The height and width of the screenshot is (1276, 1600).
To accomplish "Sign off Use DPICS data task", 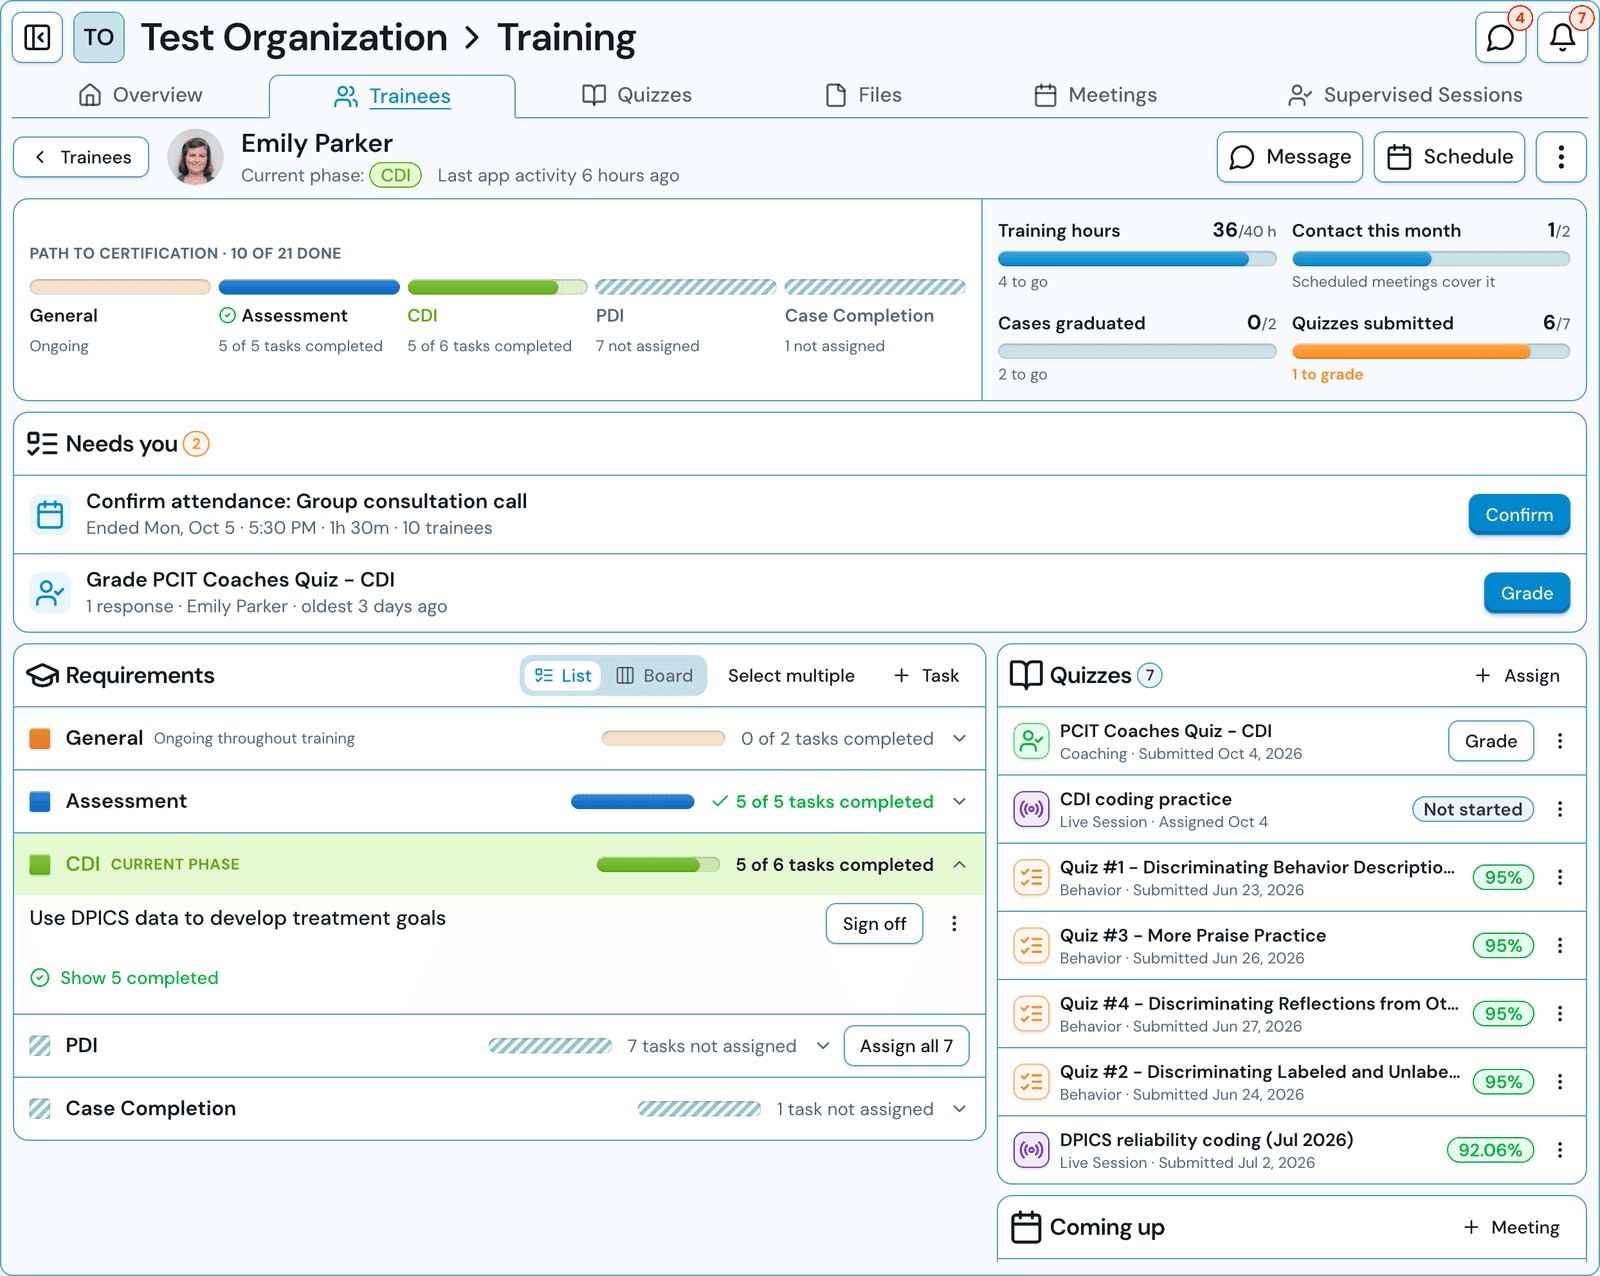I will point(874,924).
